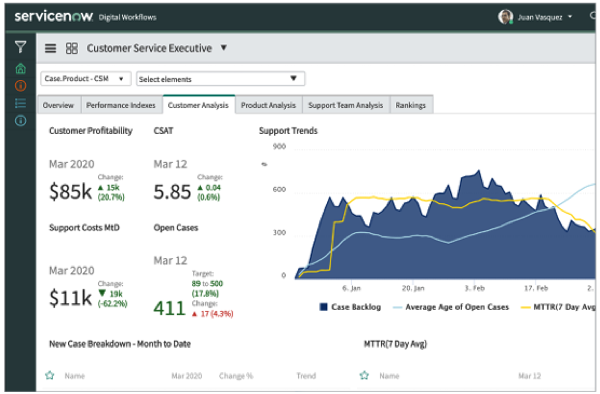
Task: Click the teal info circle icon
Action: pos(21,121)
